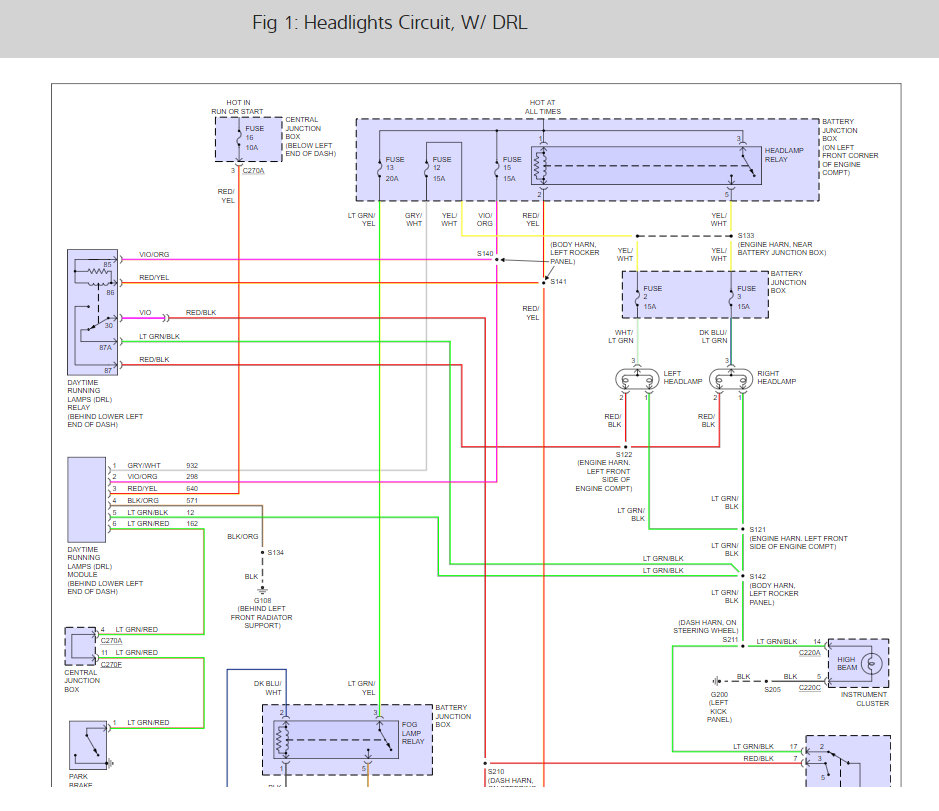Click the 'LEFT HEADLAMP' text label

pos(683,377)
